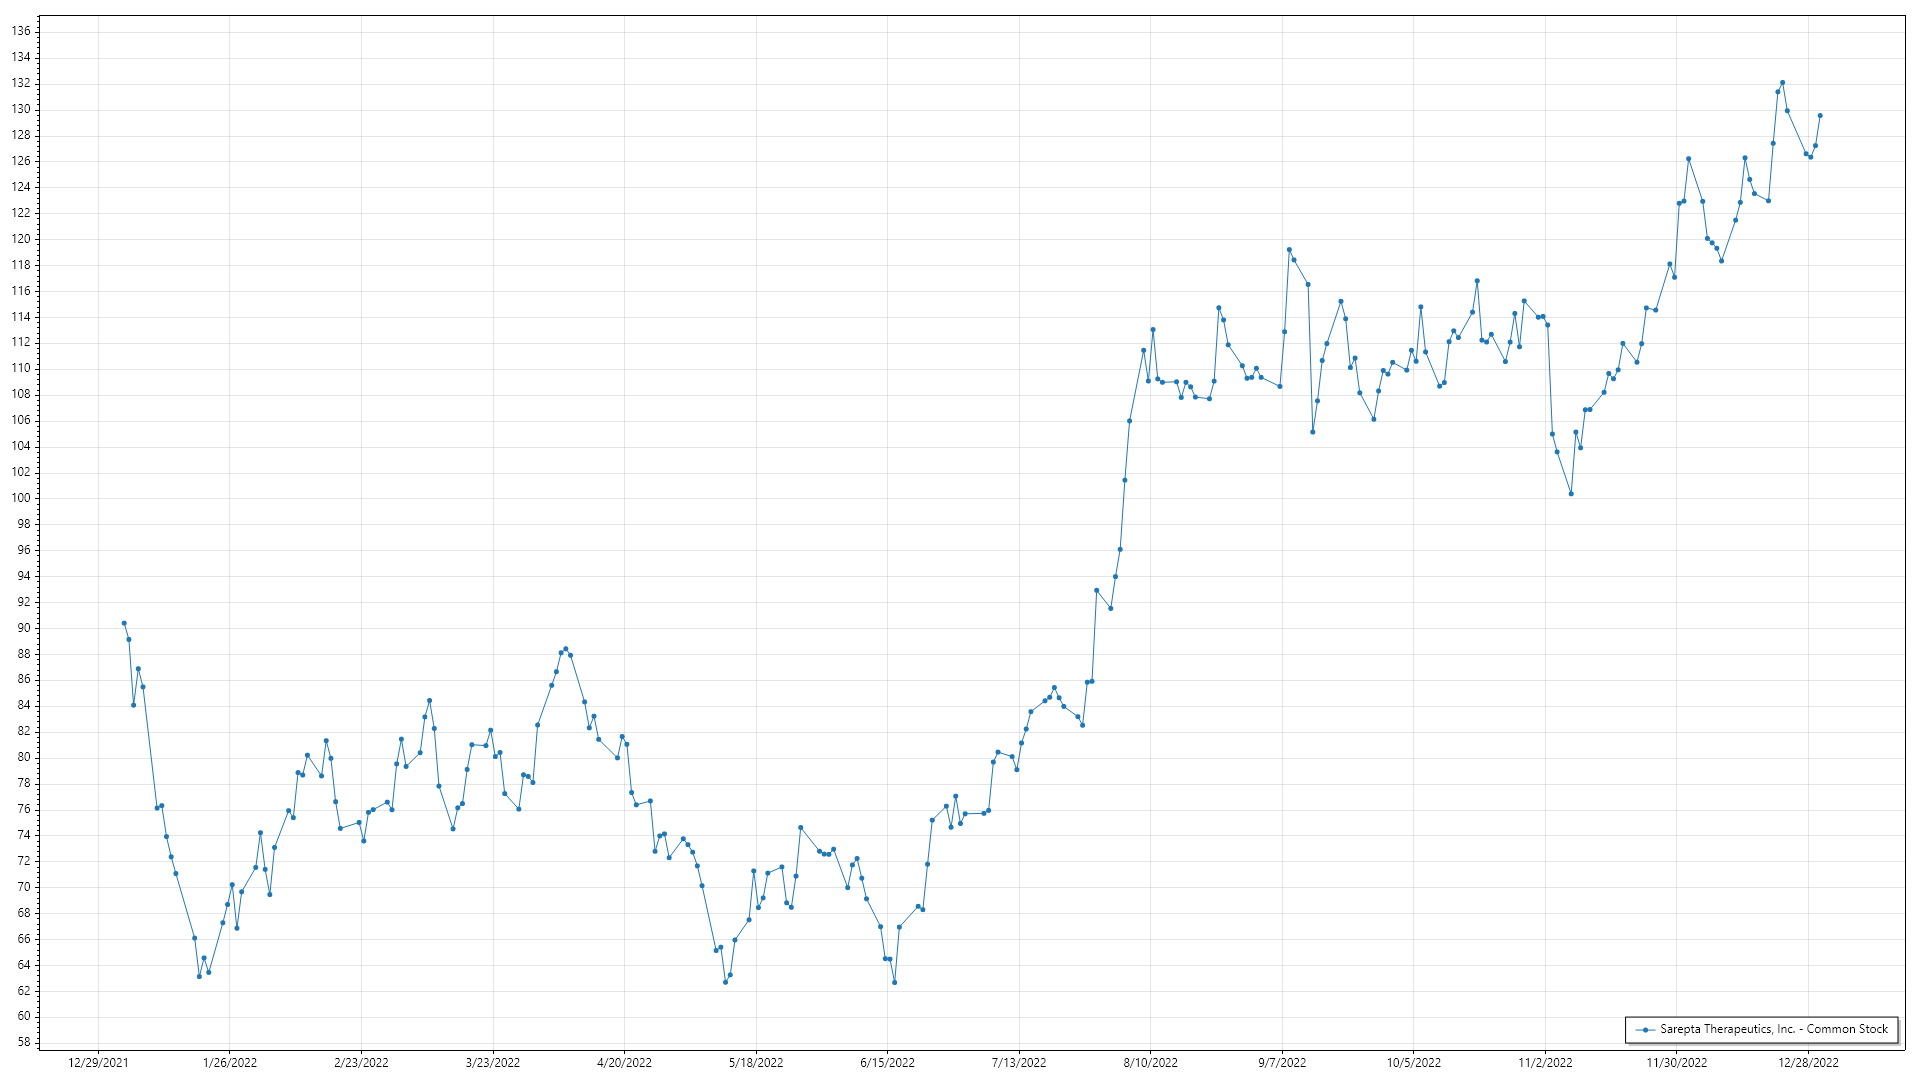Click the 100 y-axis value label
Viewport: 1920px width, 1080px height.
coord(21,498)
